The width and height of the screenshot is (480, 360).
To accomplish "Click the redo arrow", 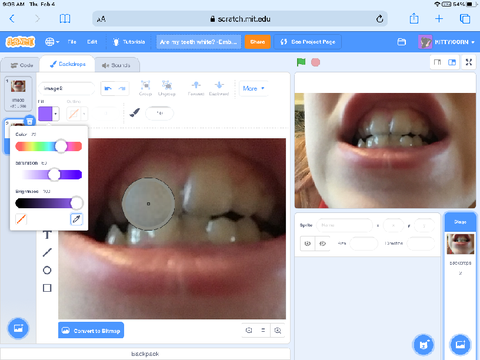I will coord(122,88).
